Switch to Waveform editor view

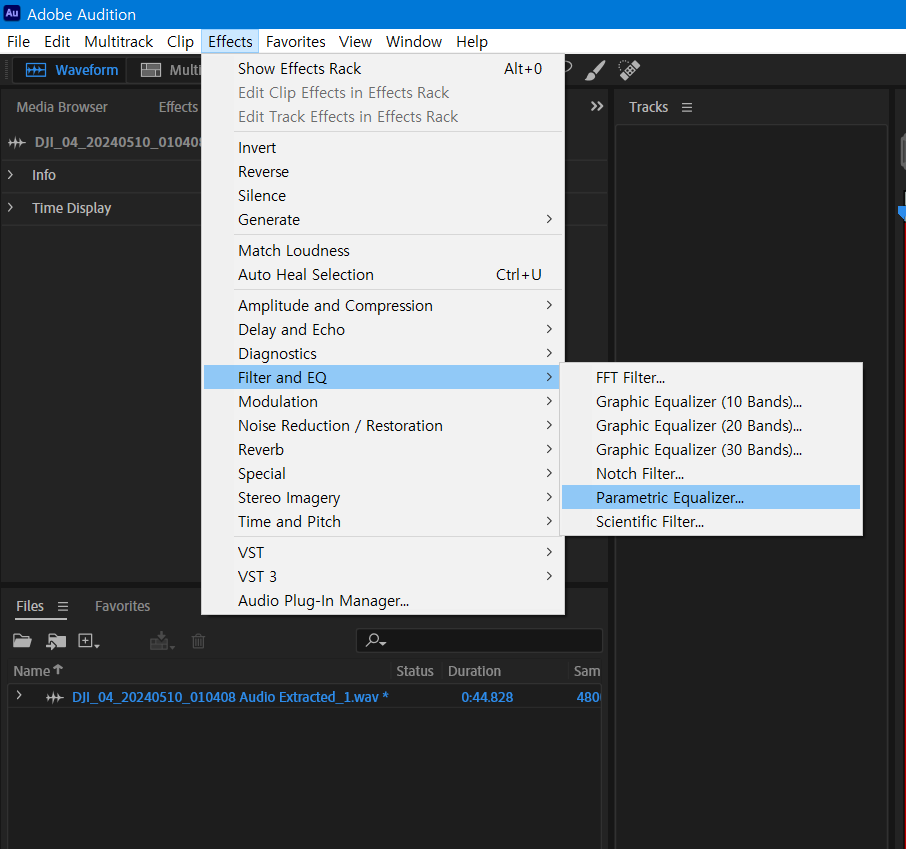pos(72,70)
